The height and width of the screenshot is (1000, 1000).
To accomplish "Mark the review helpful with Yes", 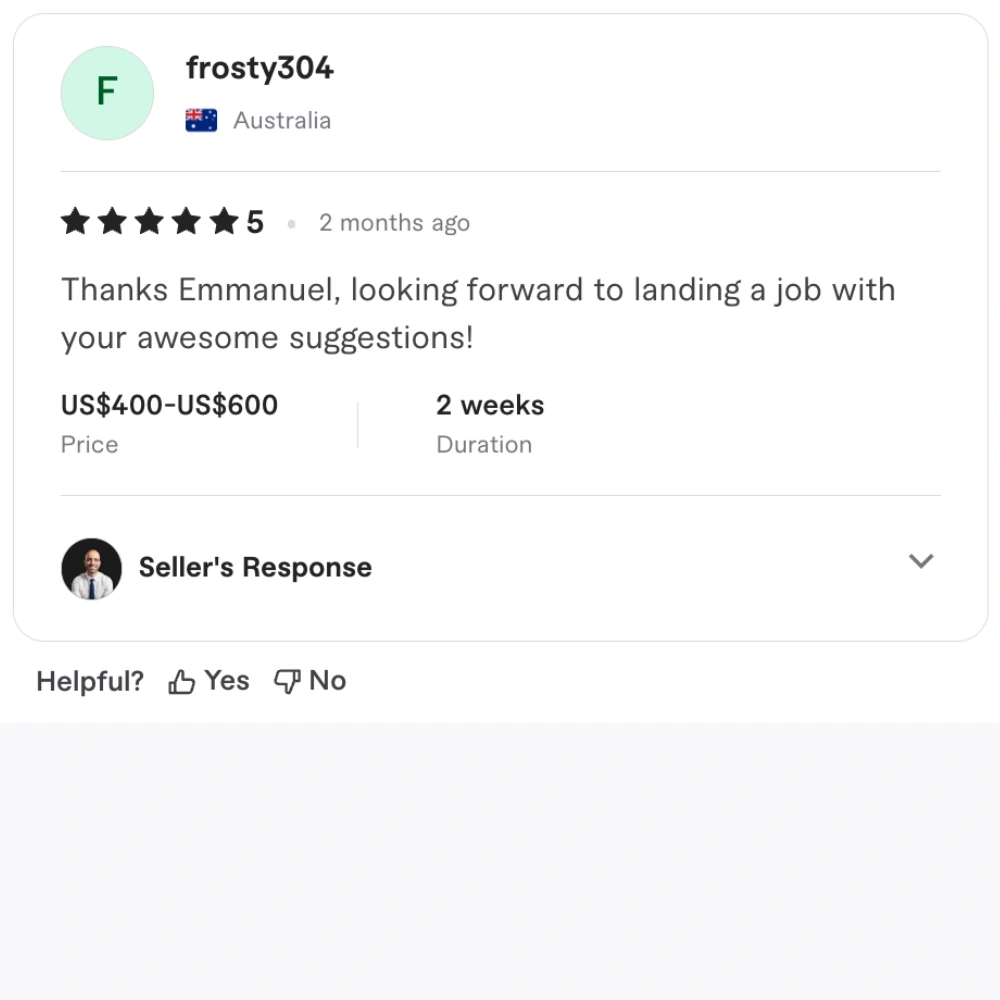I will [226, 681].
